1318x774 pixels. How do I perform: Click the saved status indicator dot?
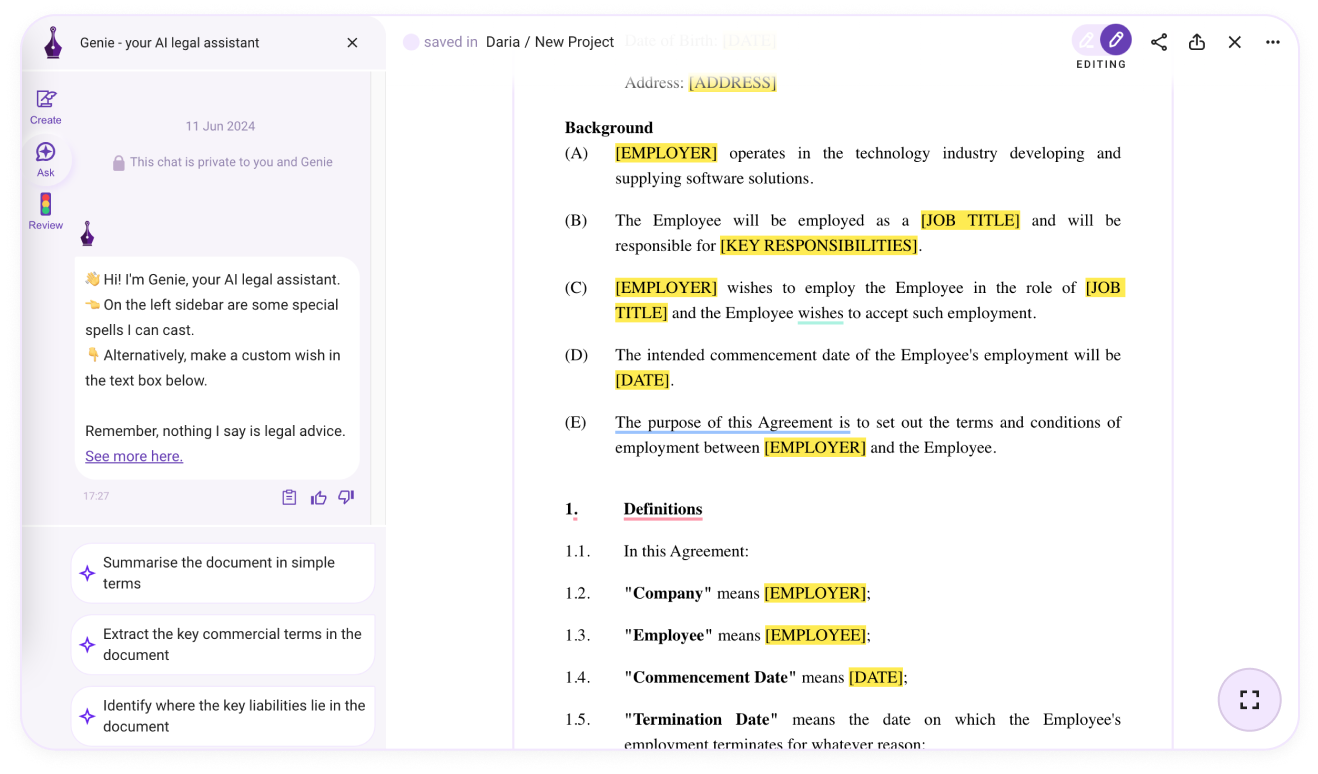coord(411,42)
